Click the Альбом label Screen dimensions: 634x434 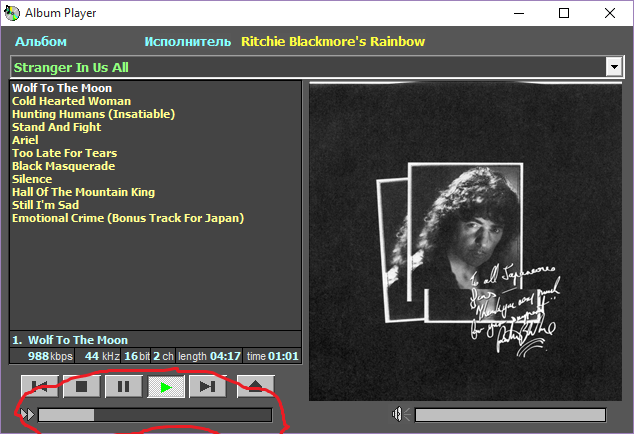pyautogui.click(x=41, y=42)
